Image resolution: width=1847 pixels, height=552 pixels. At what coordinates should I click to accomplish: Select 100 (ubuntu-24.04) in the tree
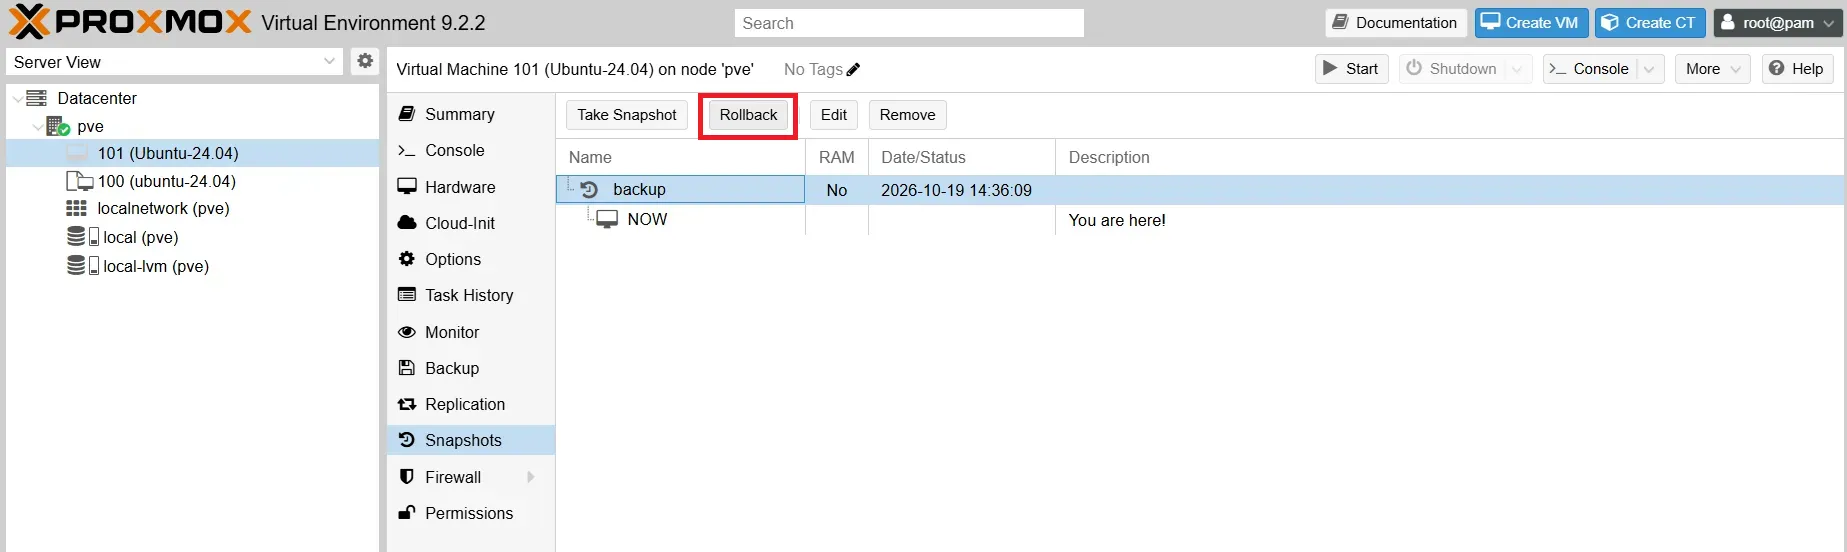tap(192, 181)
